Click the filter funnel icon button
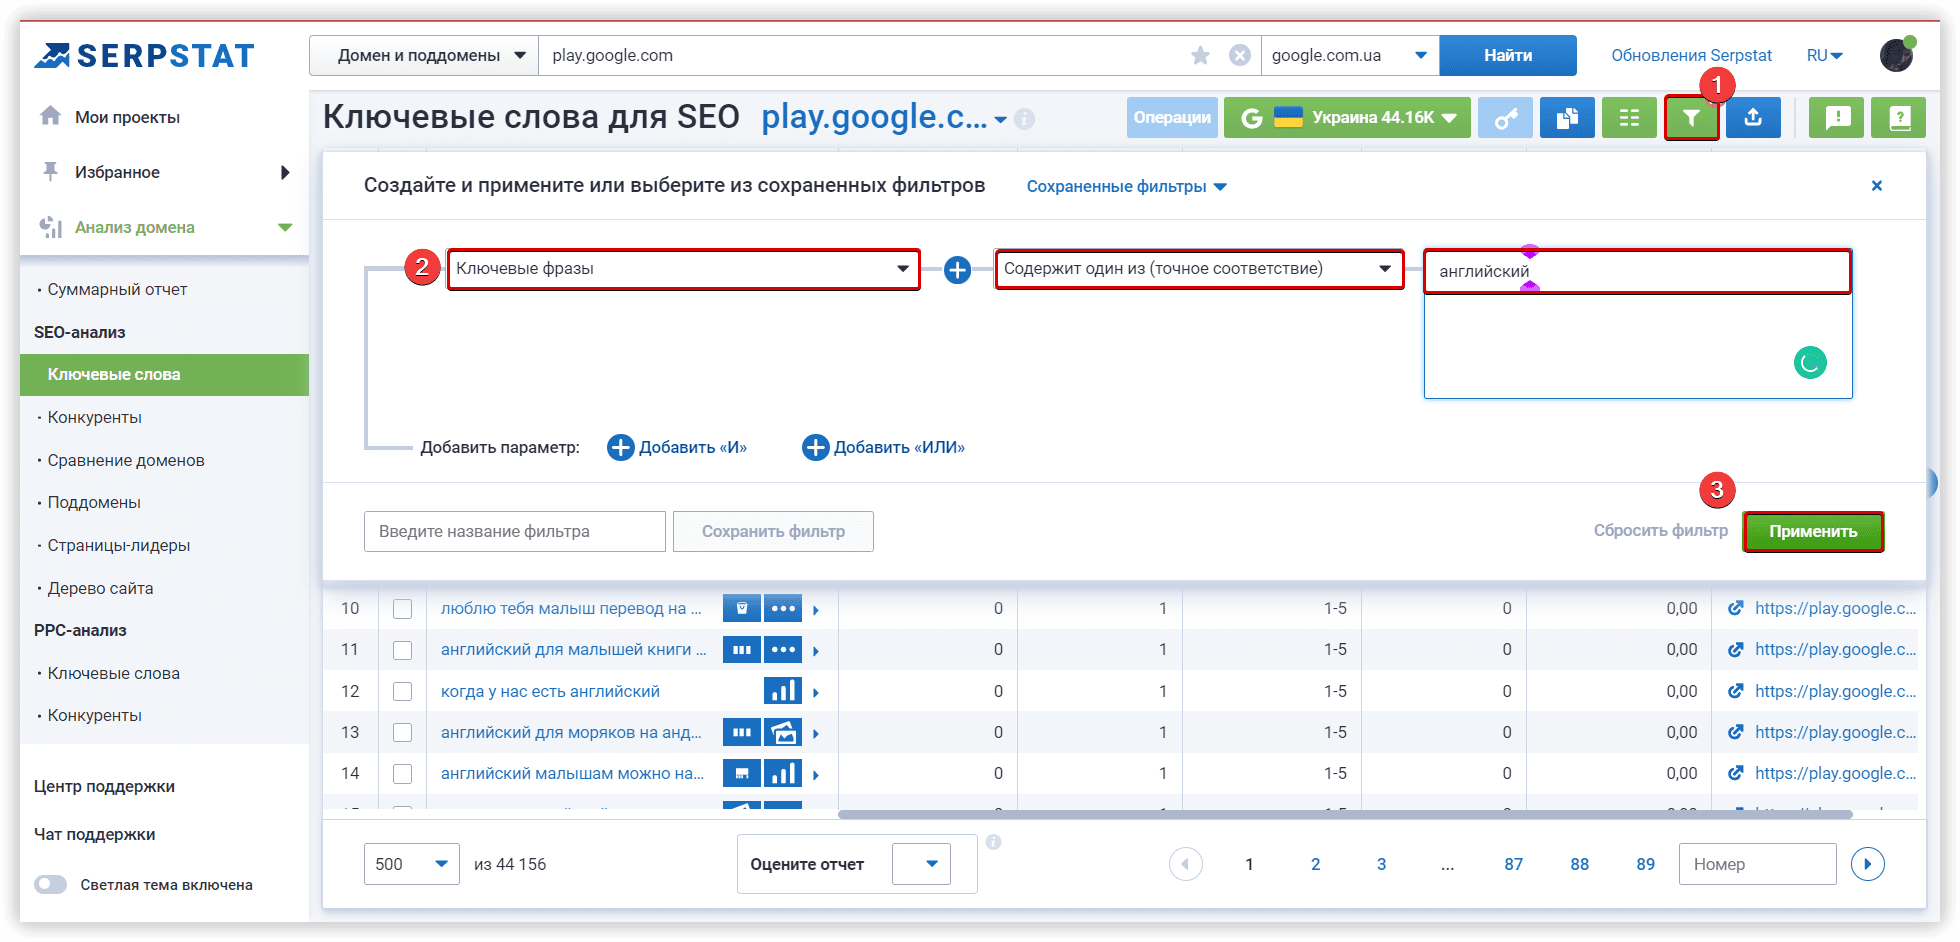The image size is (1960, 942). [1691, 118]
